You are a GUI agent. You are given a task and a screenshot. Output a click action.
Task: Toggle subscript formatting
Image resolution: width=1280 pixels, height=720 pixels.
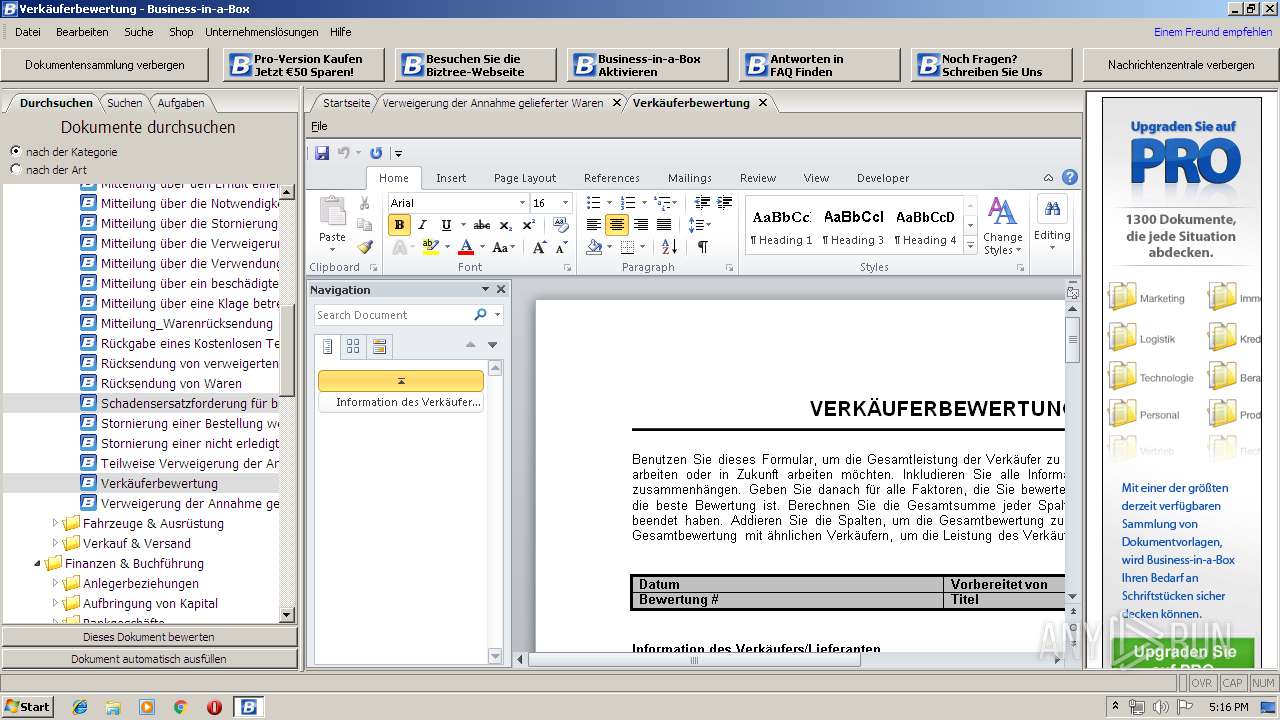(x=505, y=225)
